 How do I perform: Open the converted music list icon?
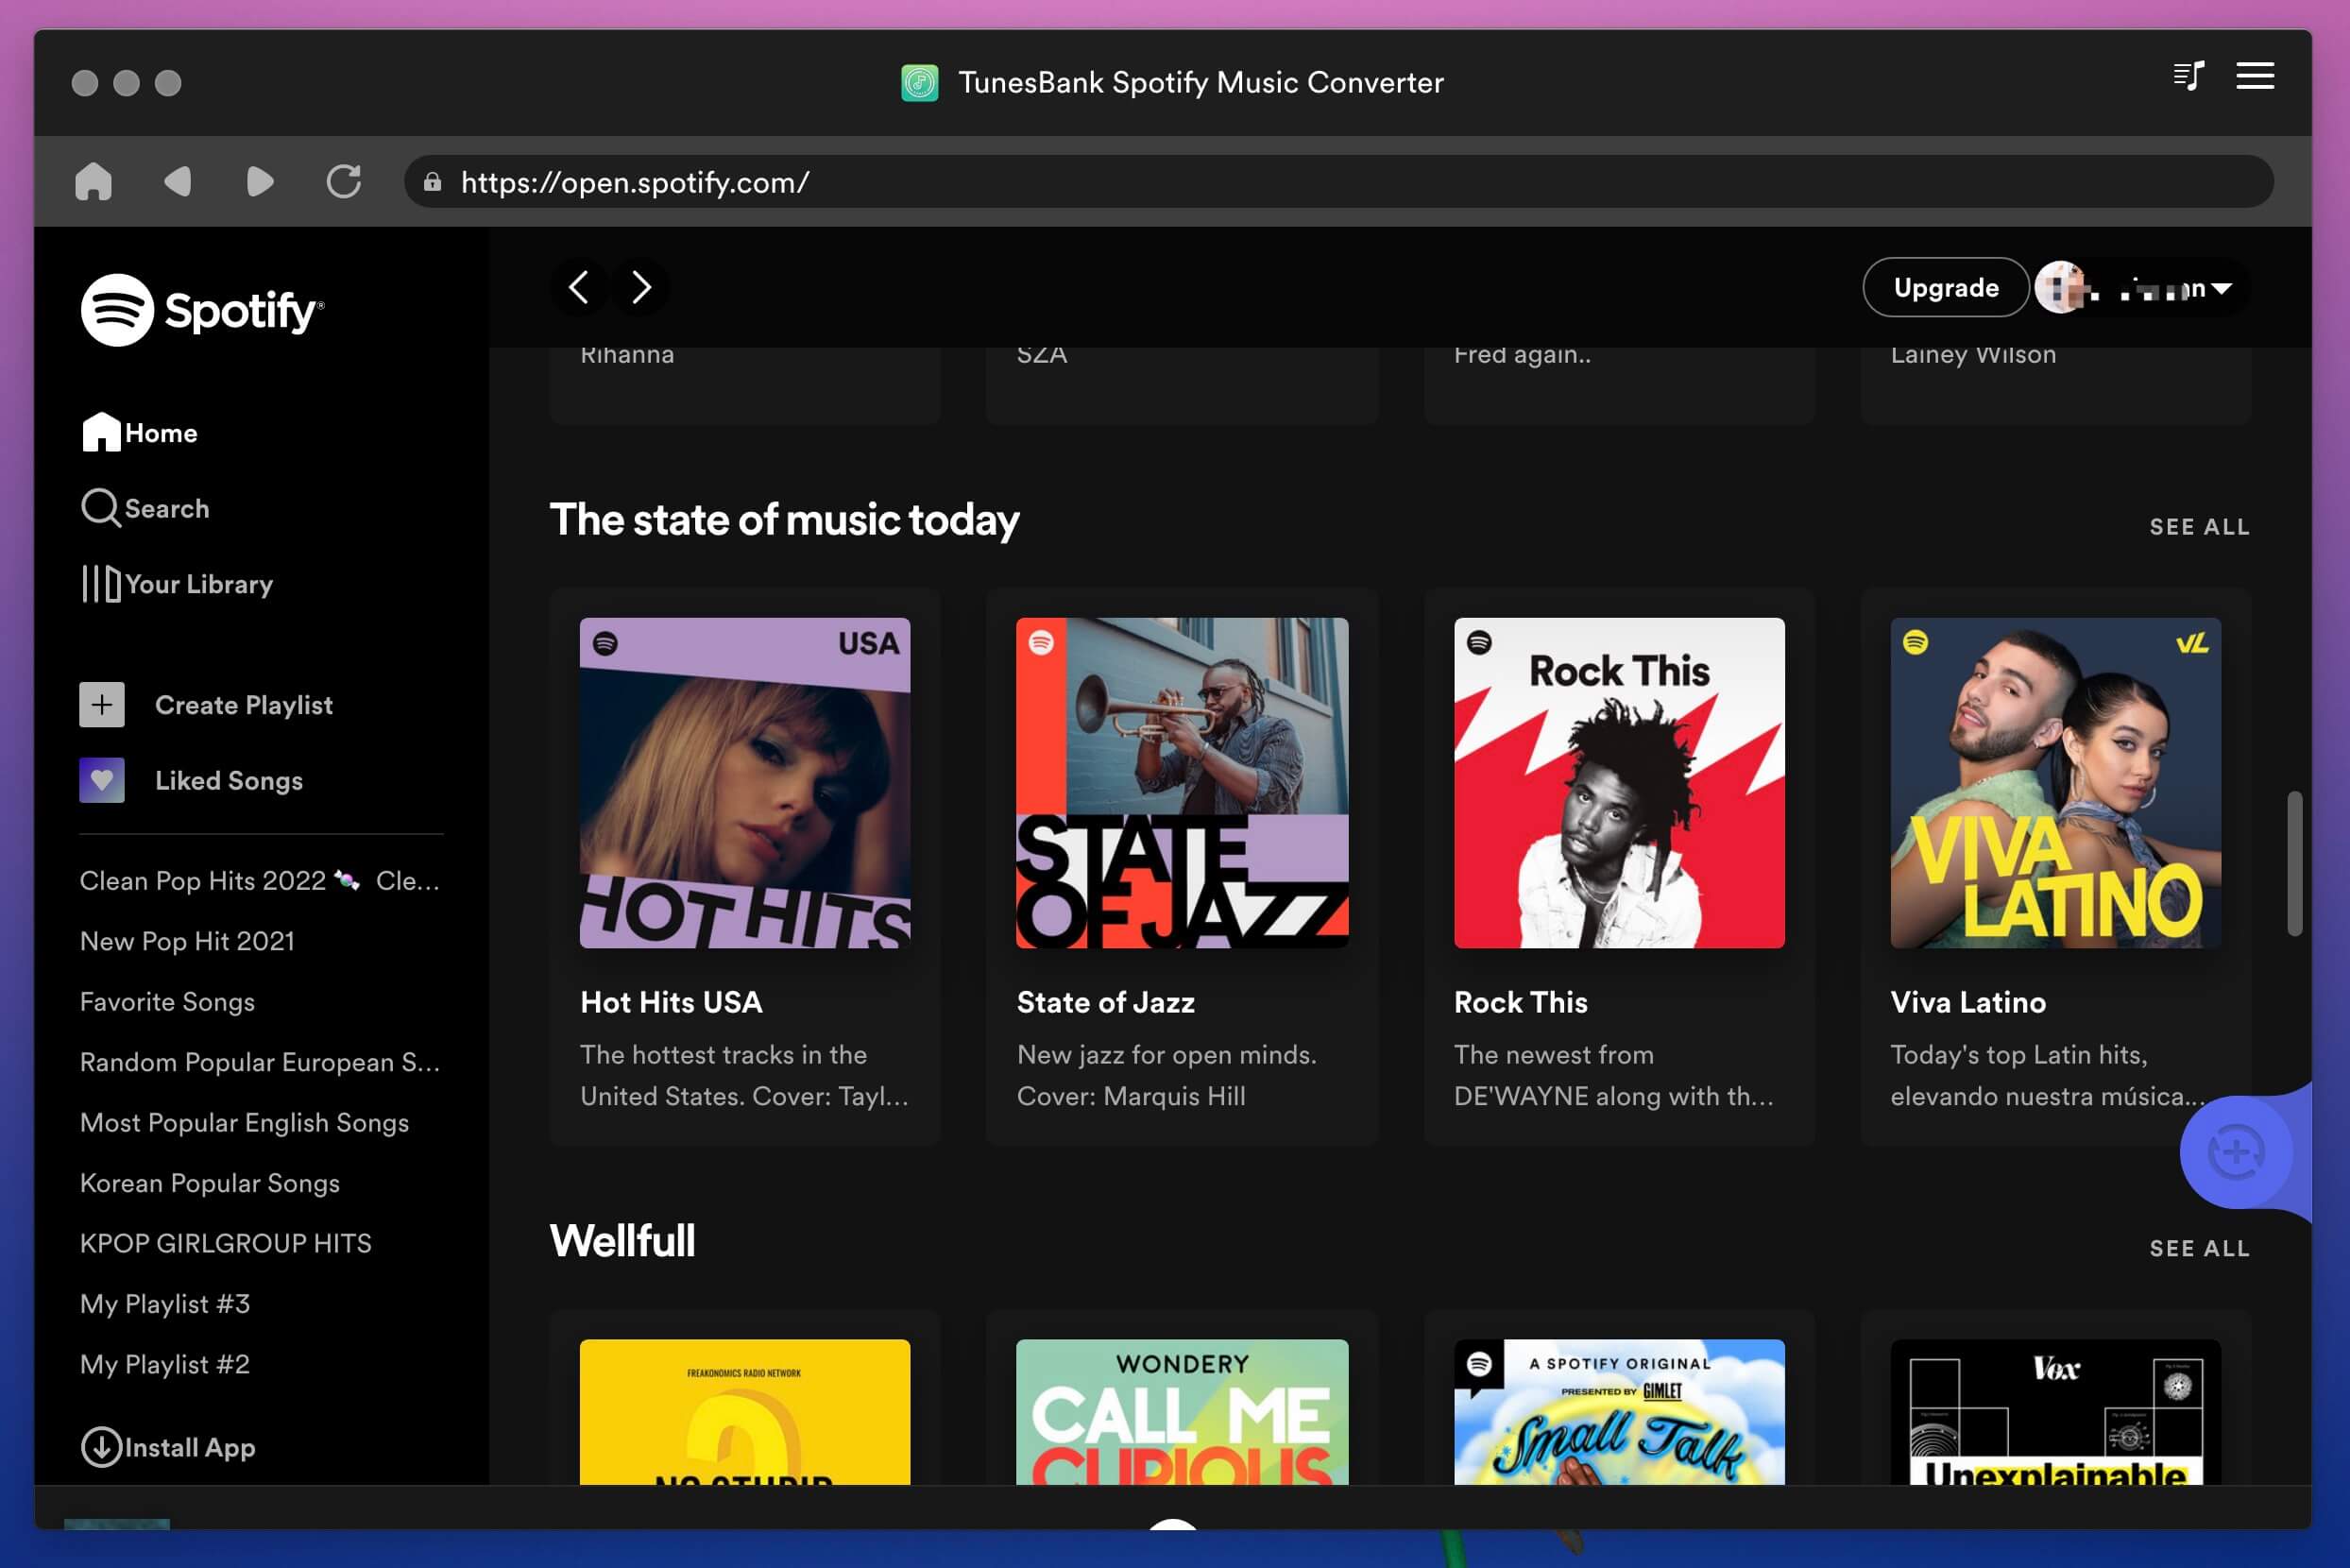point(2188,76)
